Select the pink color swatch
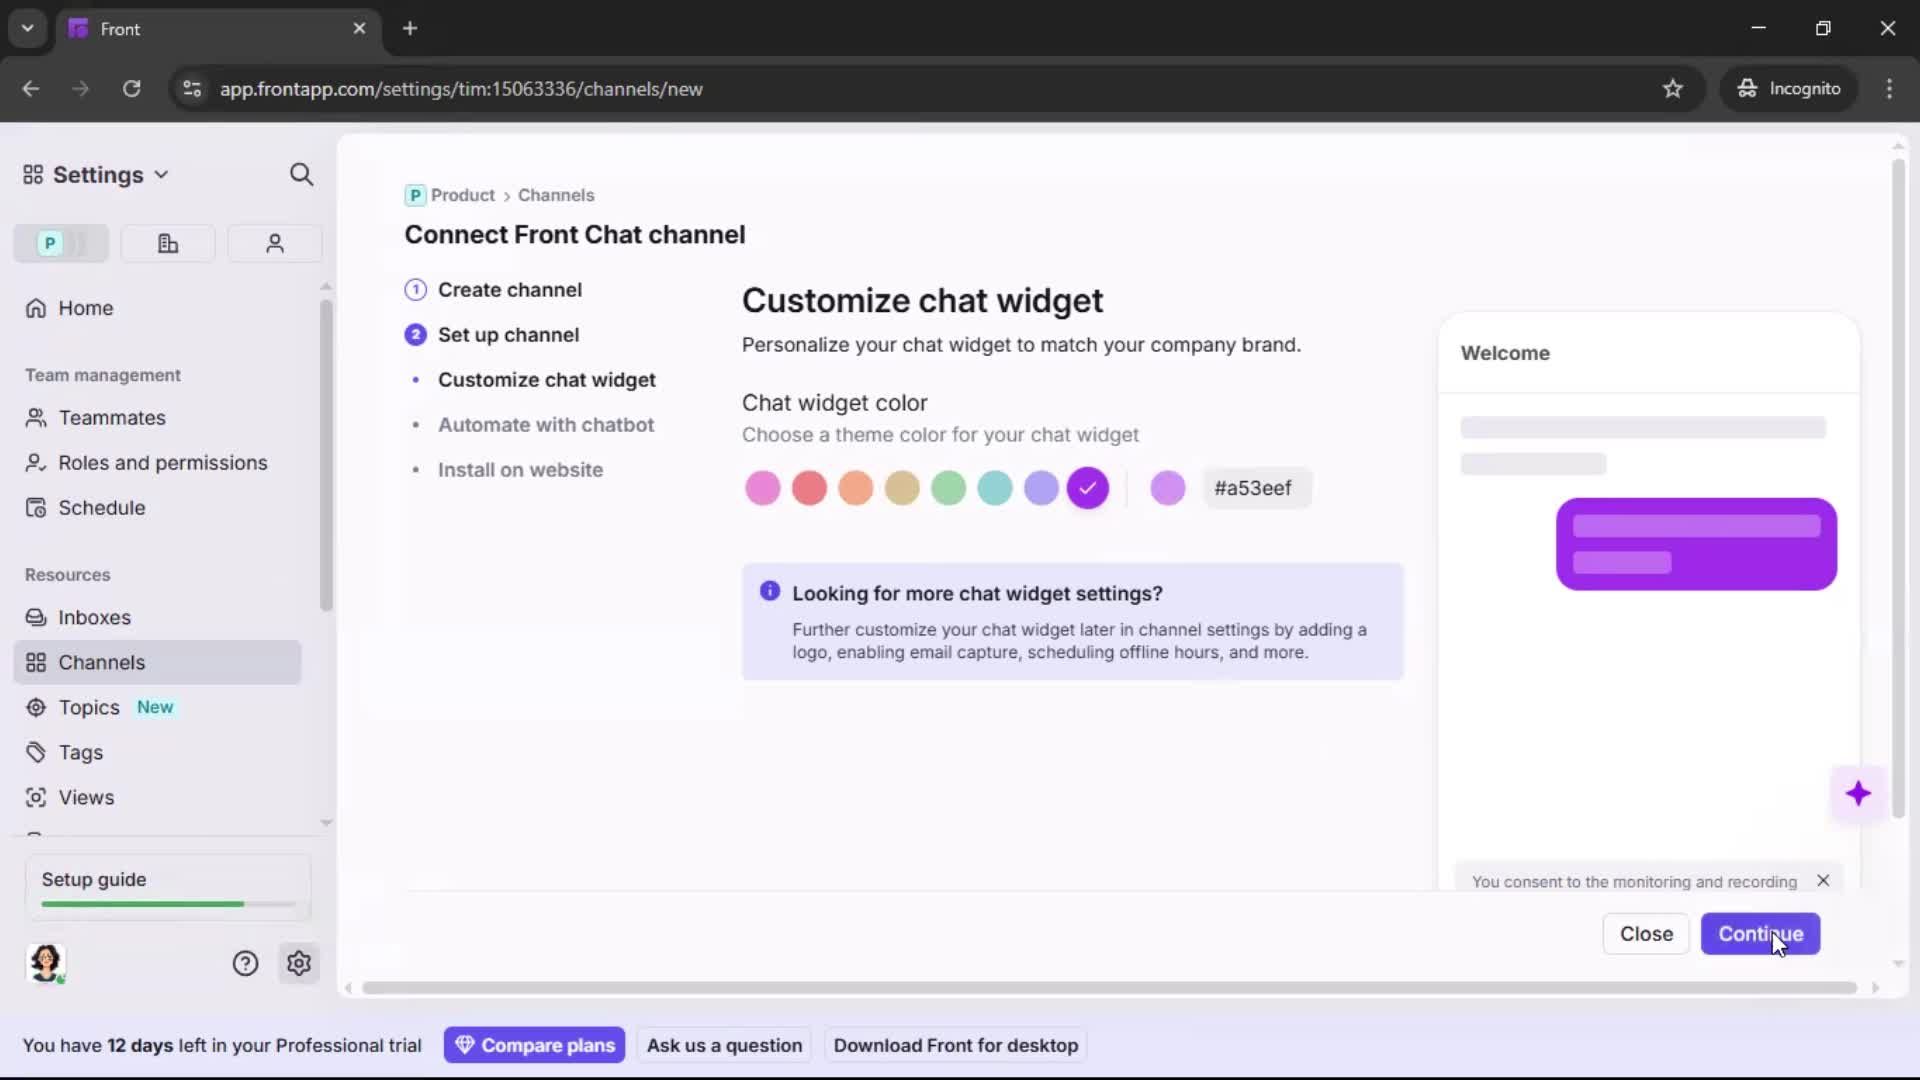Image resolution: width=1920 pixels, height=1080 pixels. (x=762, y=488)
